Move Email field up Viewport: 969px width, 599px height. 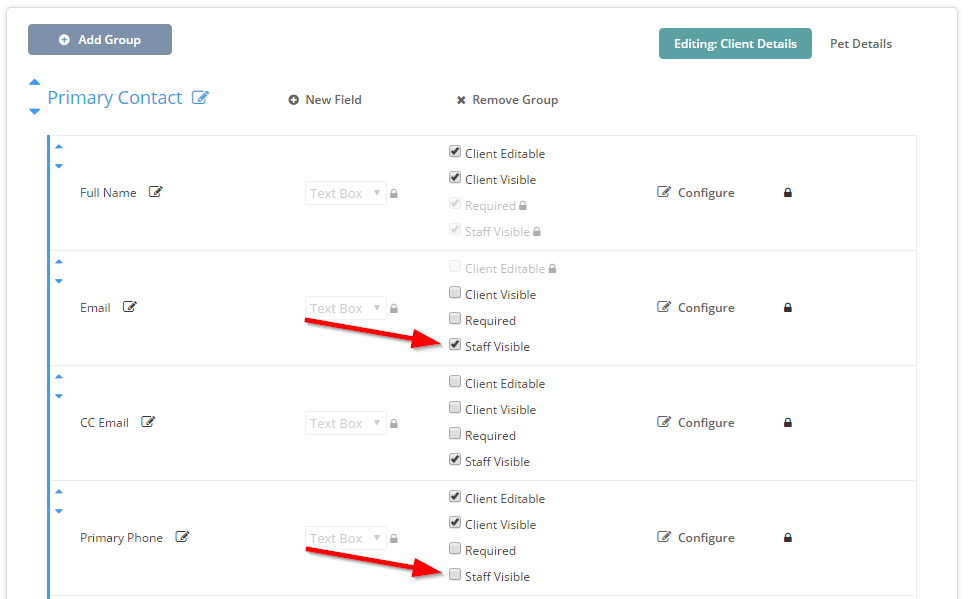59,261
